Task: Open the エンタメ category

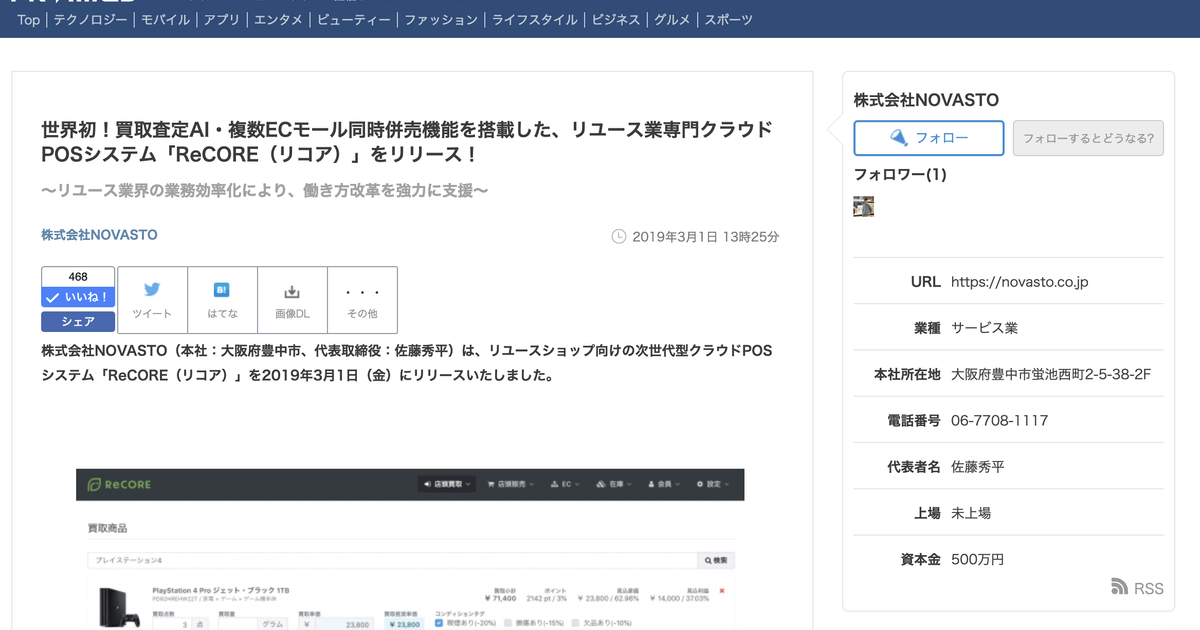Action: [x=278, y=19]
